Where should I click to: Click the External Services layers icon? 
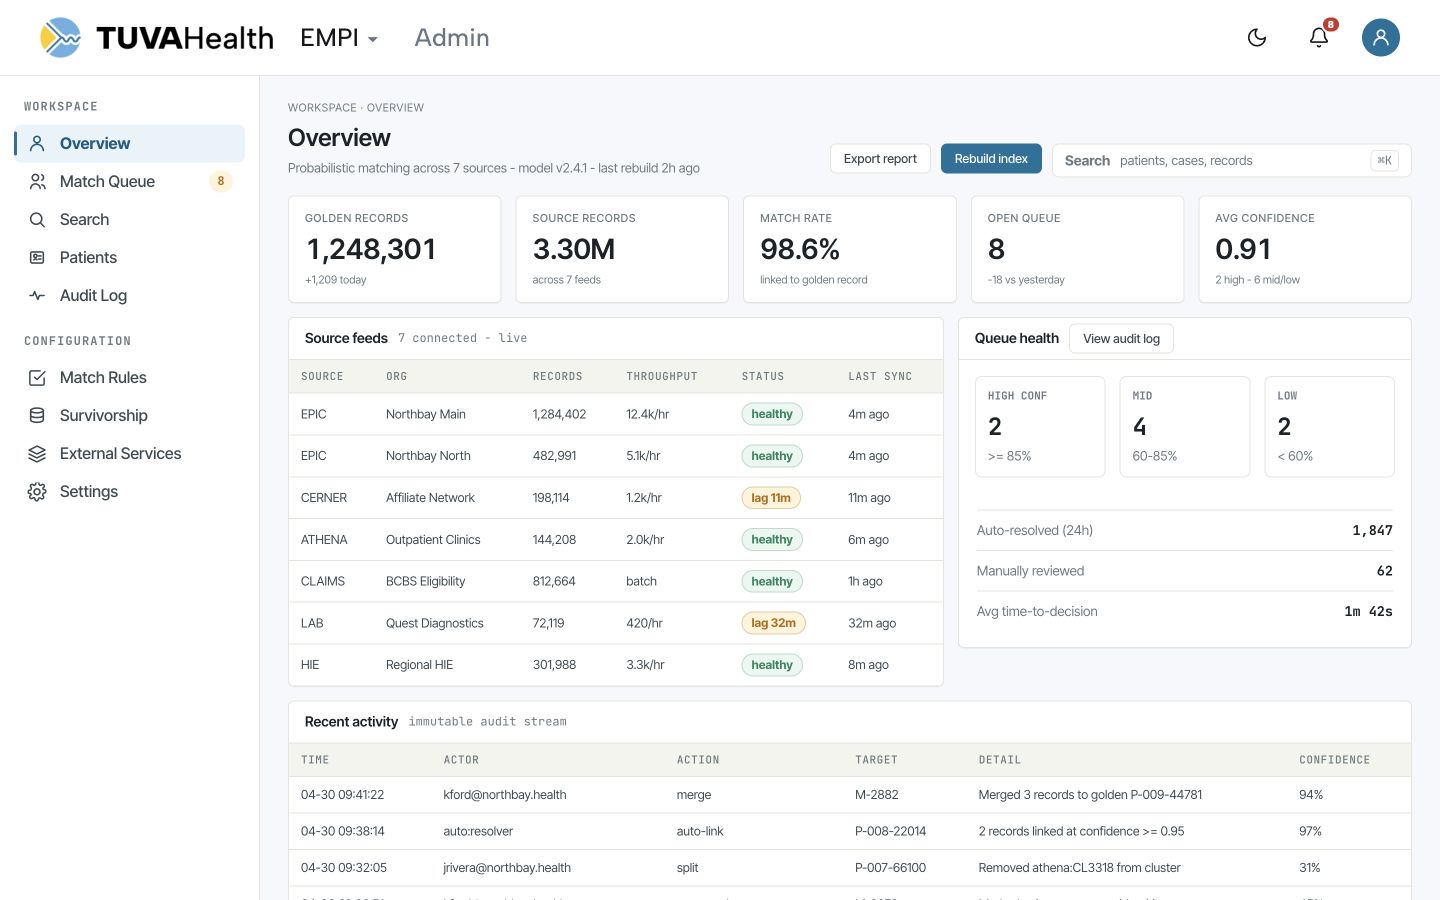coord(37,453)
